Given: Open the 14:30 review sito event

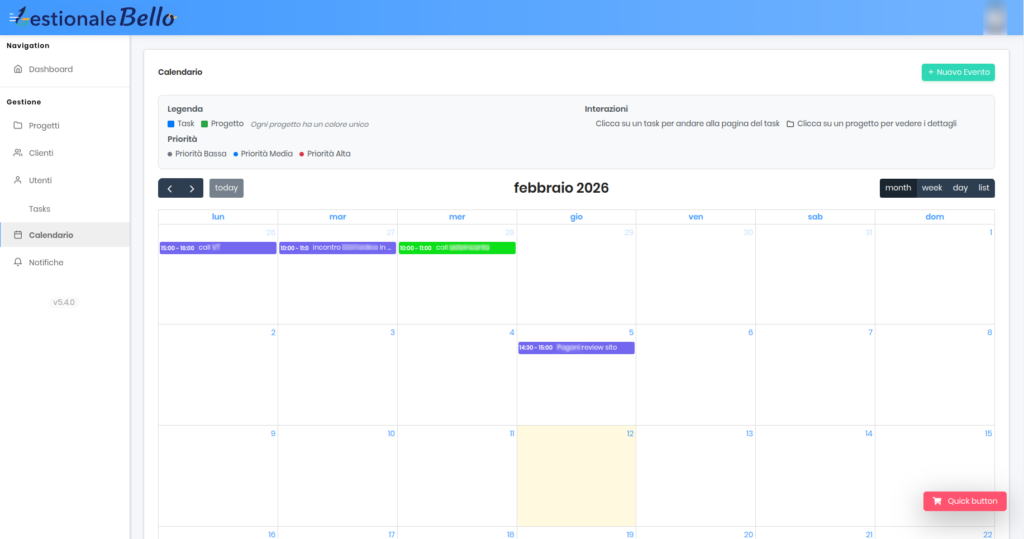Looking at the screenshot, I should (576, 348).
